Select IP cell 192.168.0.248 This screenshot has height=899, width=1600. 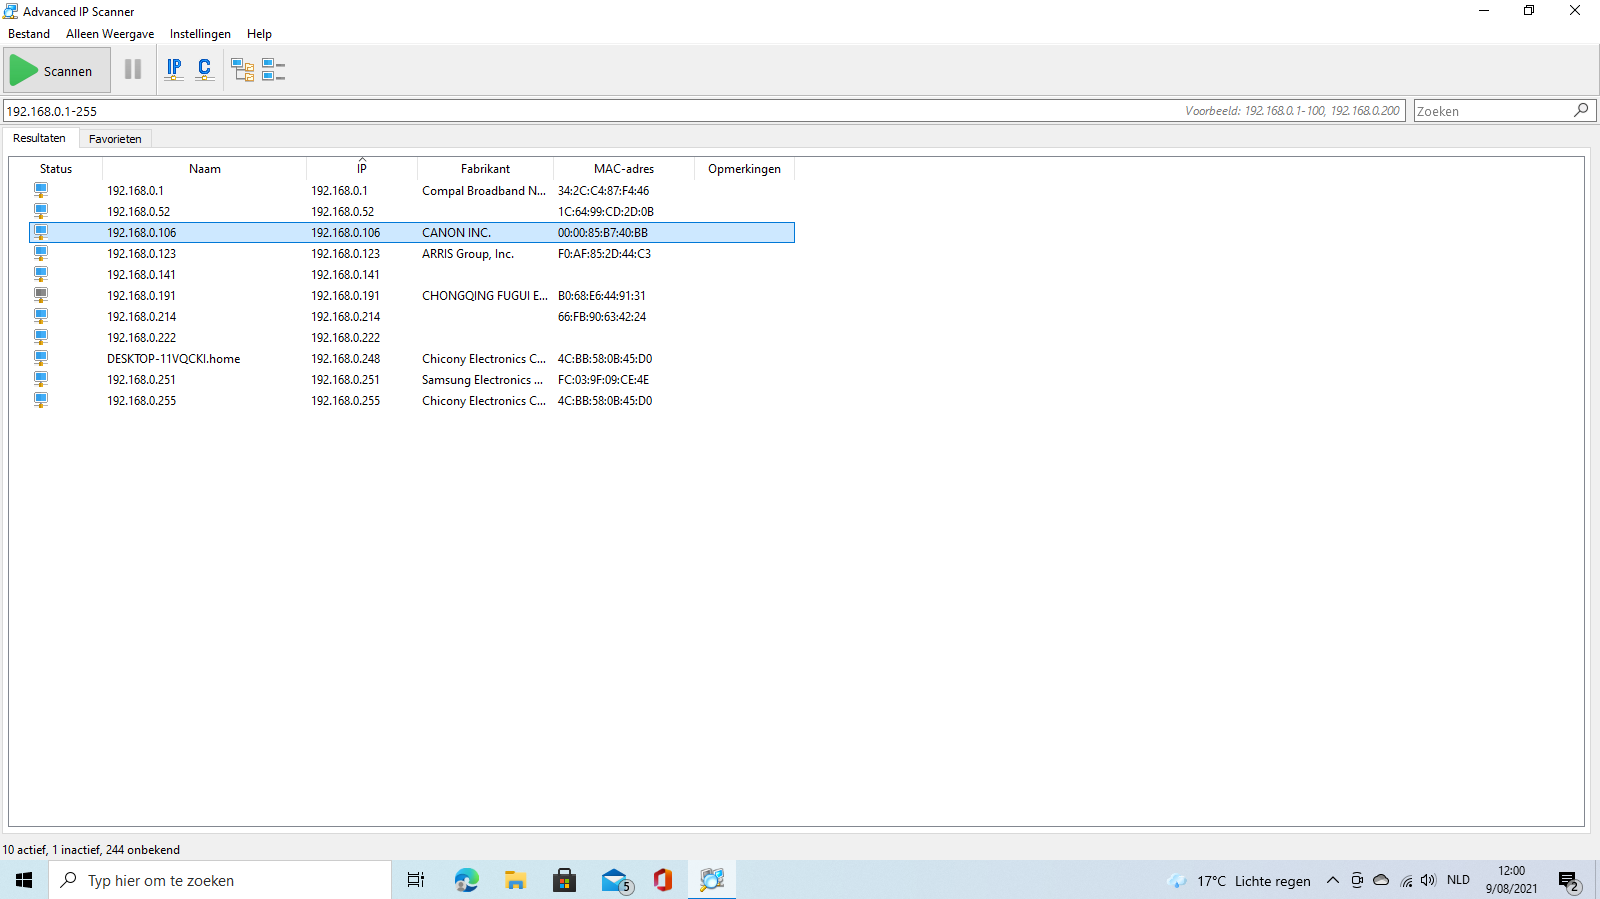click(345, 359)
